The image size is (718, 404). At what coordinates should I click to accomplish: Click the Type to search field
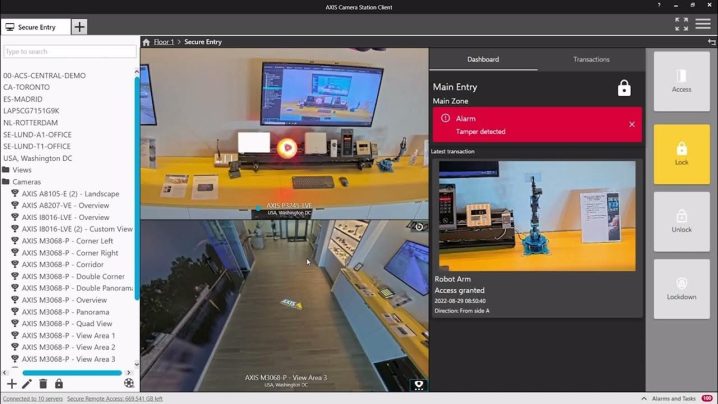pyautogui.click(x=68, y=51)
